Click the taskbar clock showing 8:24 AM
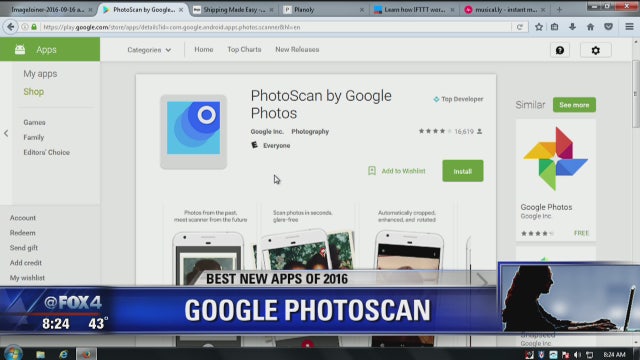Viewport: 640px width, 360px height. 614,355
